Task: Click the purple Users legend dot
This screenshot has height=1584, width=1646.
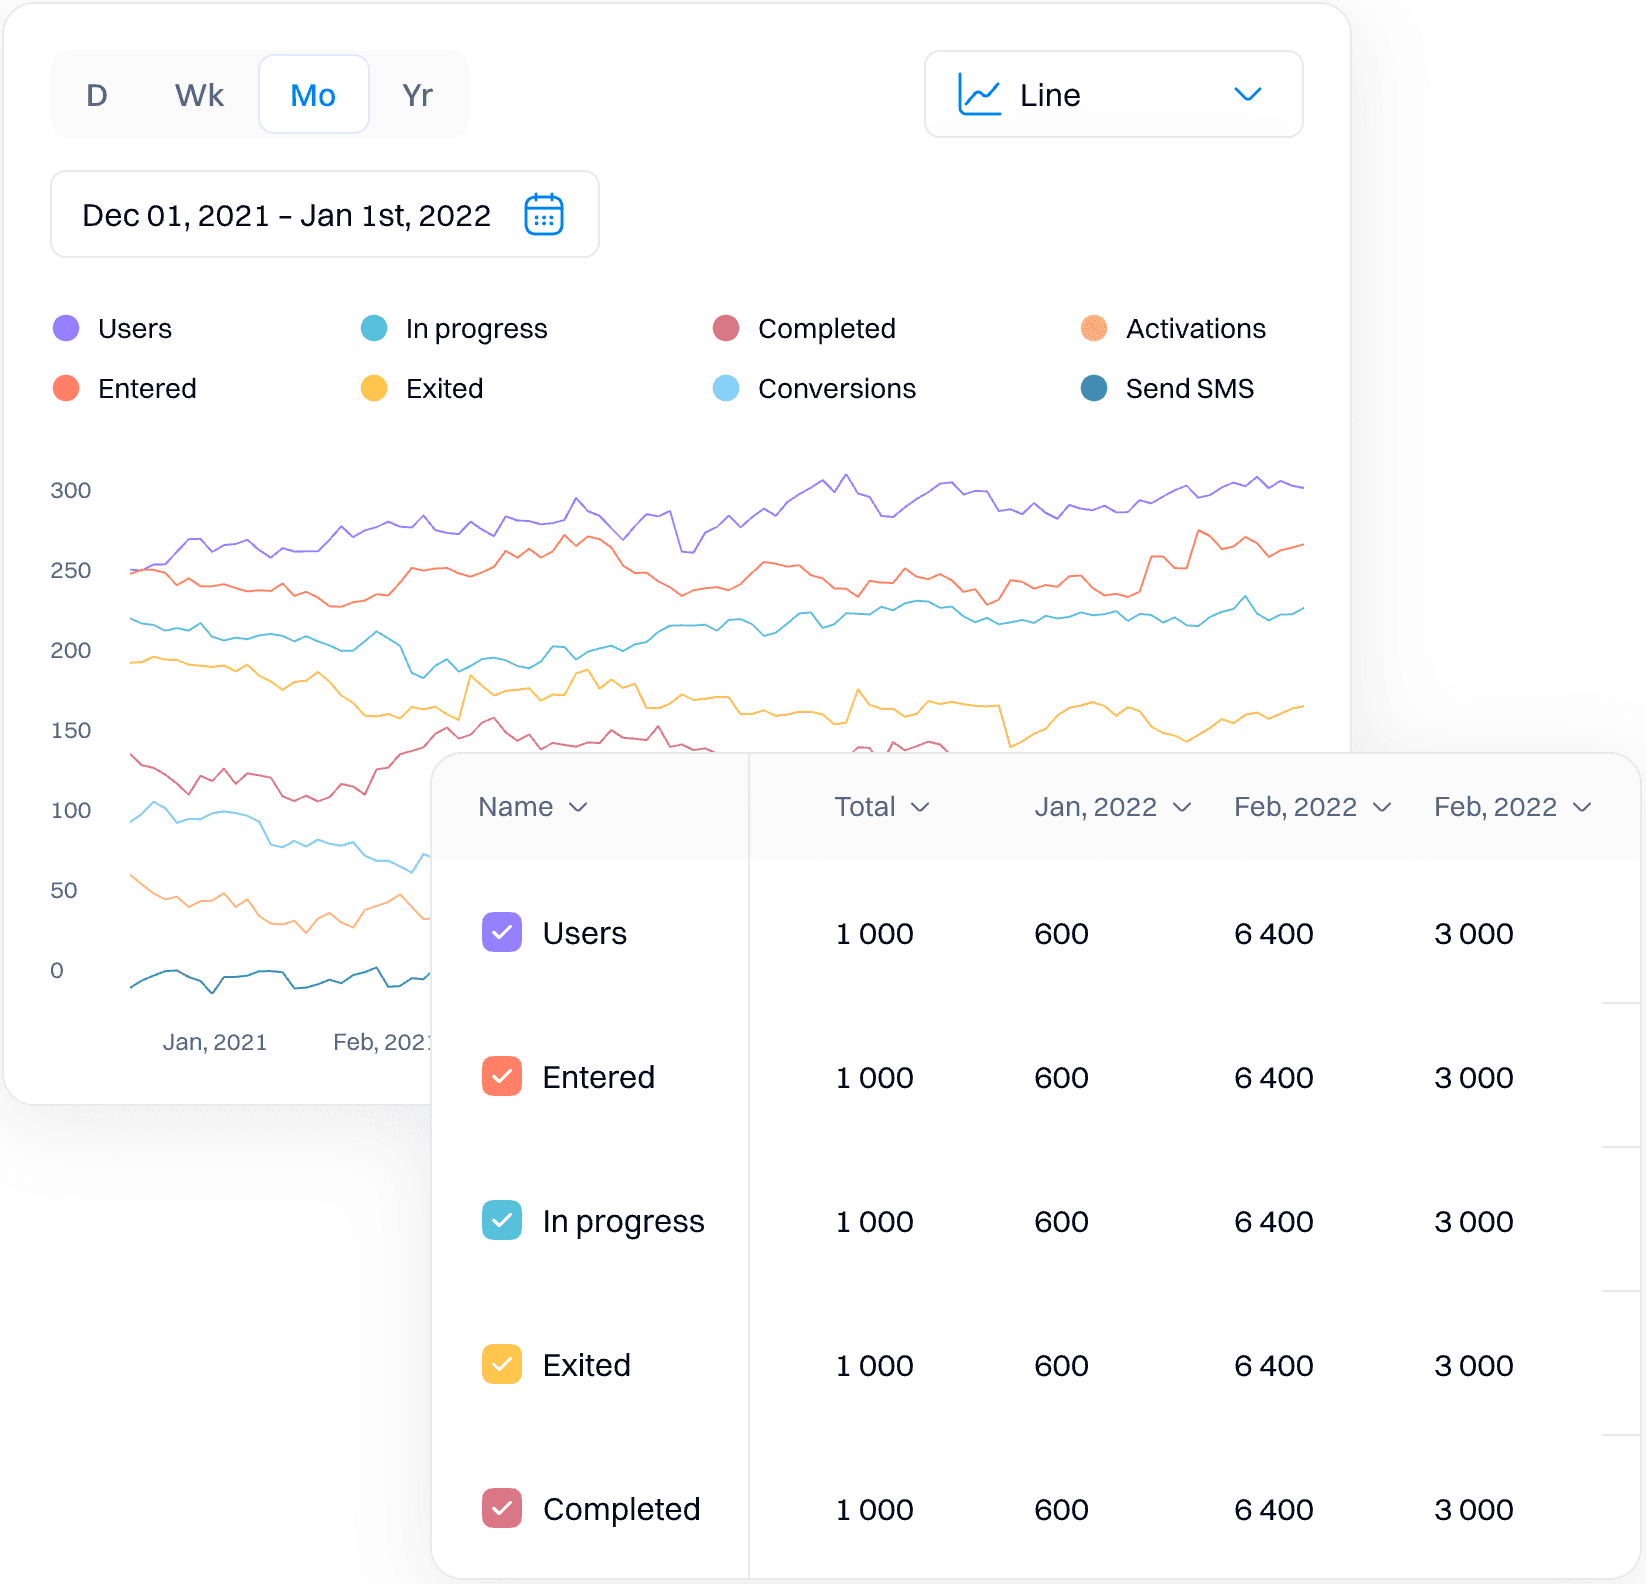Action: [65, 328]
